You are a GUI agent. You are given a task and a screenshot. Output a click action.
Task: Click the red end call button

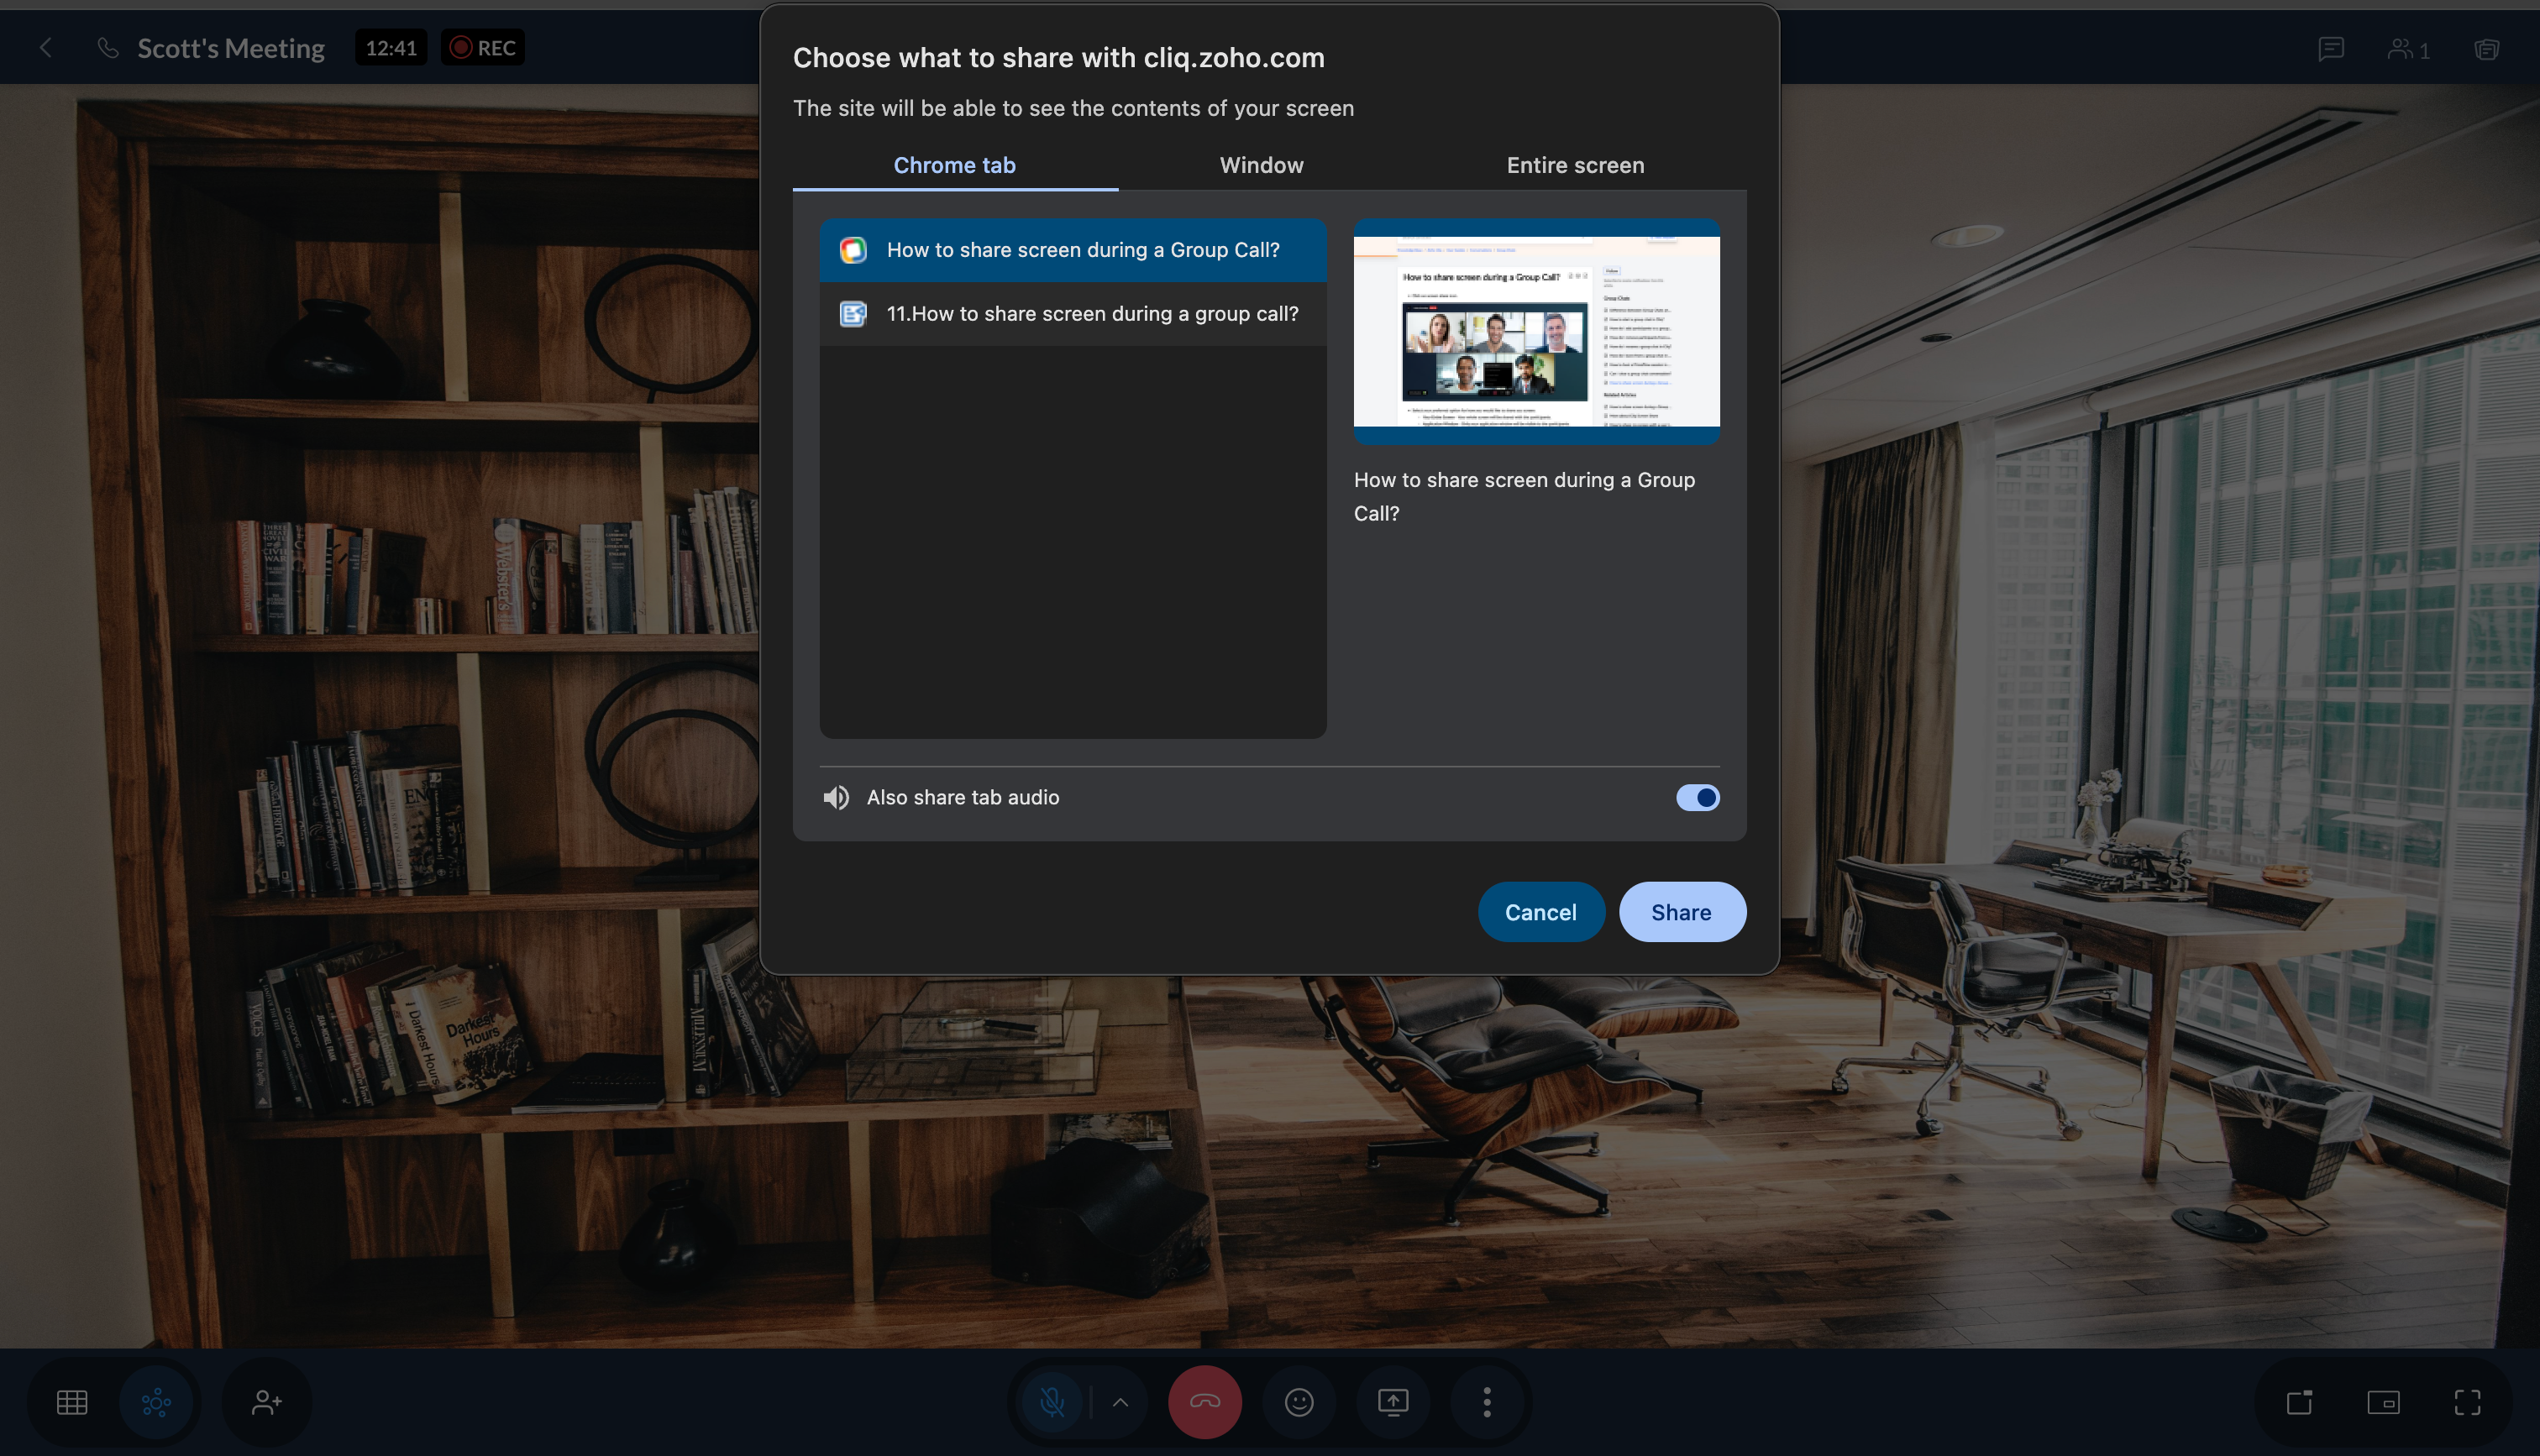tap(1205, 1402)
